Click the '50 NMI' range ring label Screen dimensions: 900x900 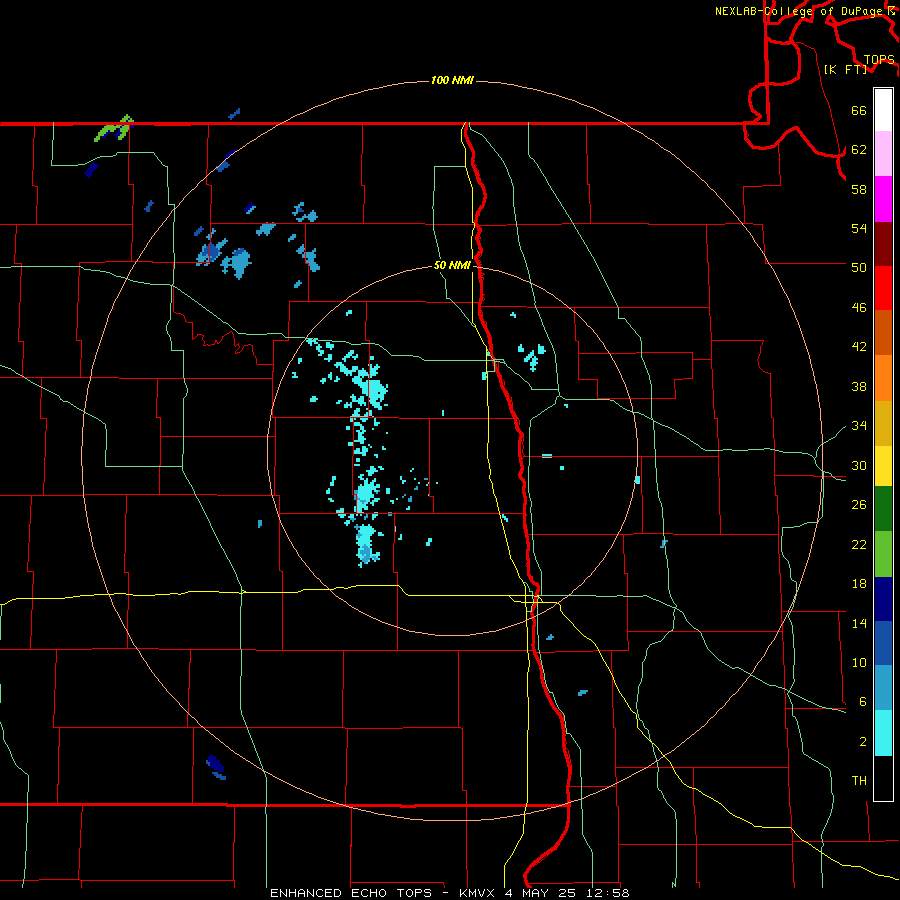click(x=452, y=265)
